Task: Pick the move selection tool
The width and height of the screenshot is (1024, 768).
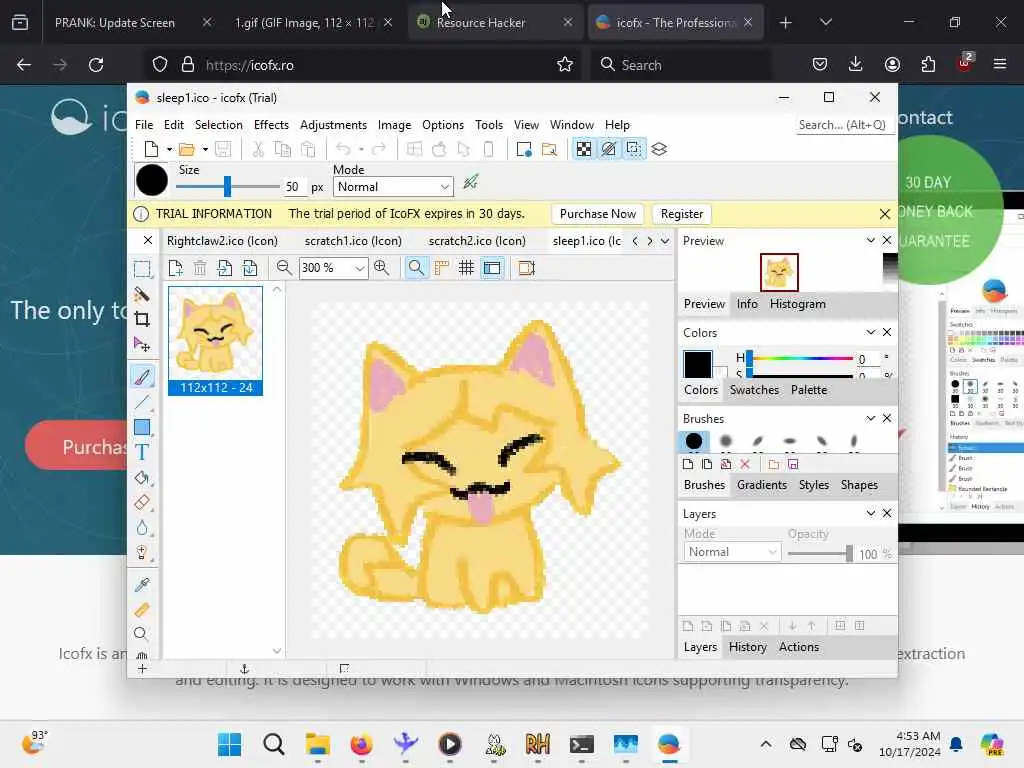Action: coord(142,344)
